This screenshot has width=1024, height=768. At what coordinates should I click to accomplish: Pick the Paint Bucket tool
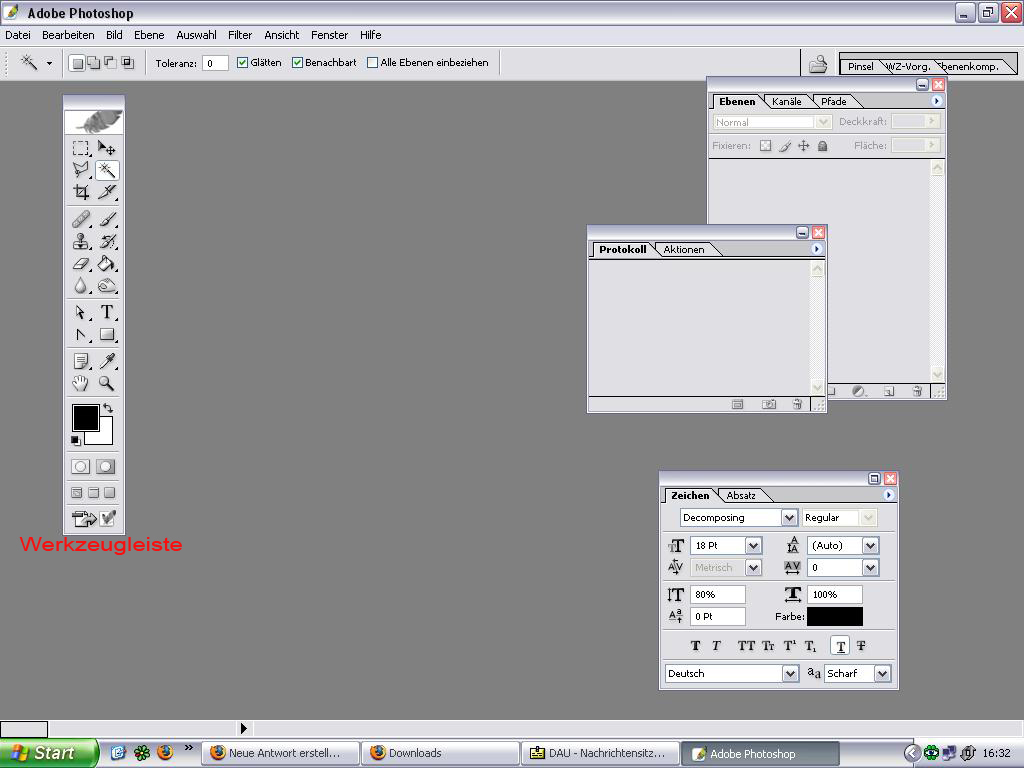click(107, 264)
